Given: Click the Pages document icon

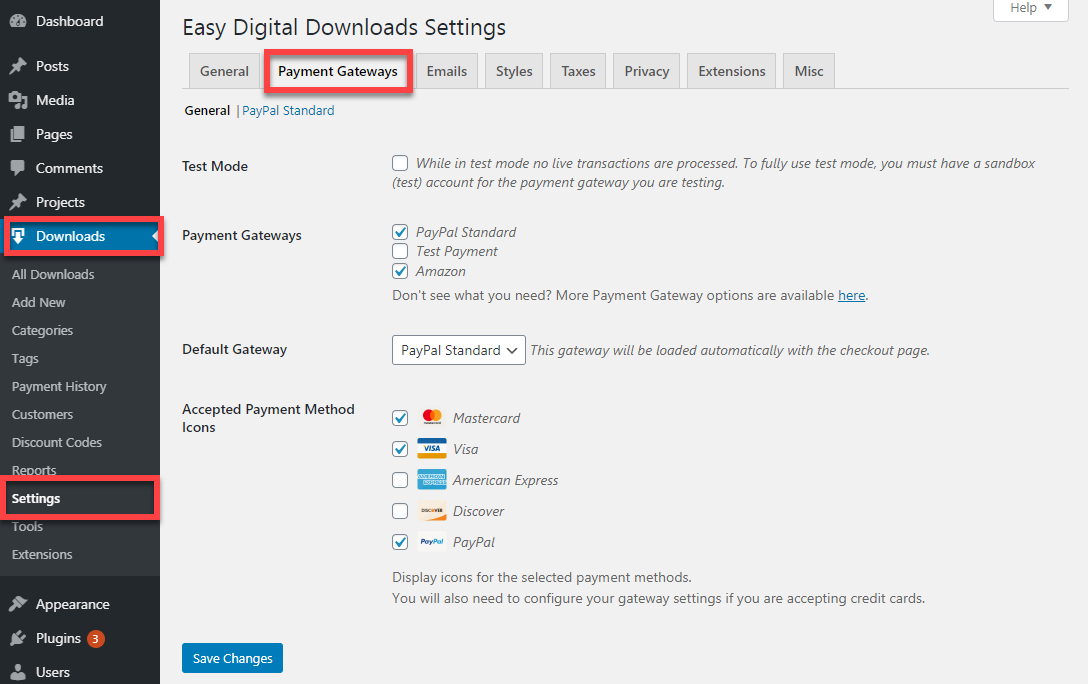Looking at the screenshot, I should click(18, 134).
